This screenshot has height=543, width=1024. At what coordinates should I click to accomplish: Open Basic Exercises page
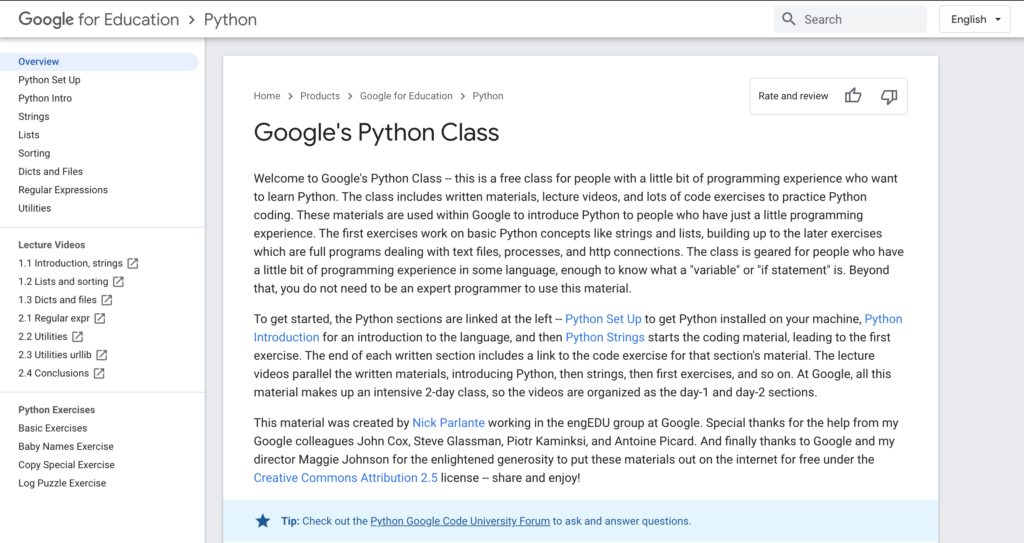52,428
